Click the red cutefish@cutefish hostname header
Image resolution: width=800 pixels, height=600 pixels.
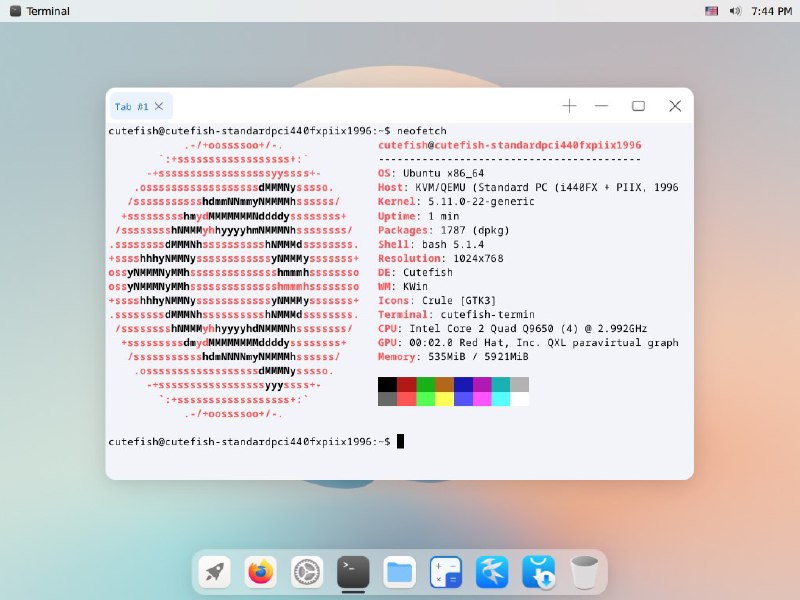point(509,145)
